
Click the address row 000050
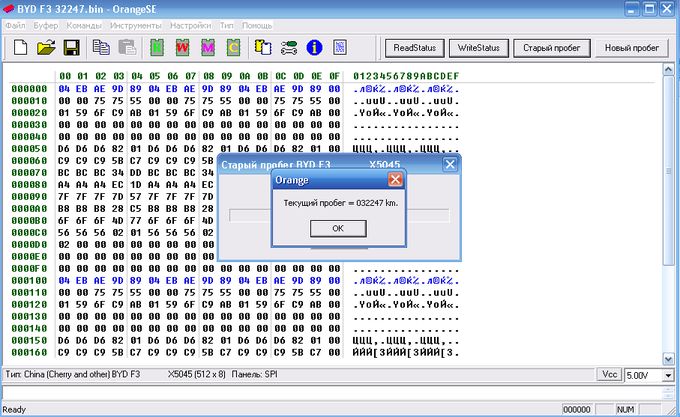(x=29, y=149)
